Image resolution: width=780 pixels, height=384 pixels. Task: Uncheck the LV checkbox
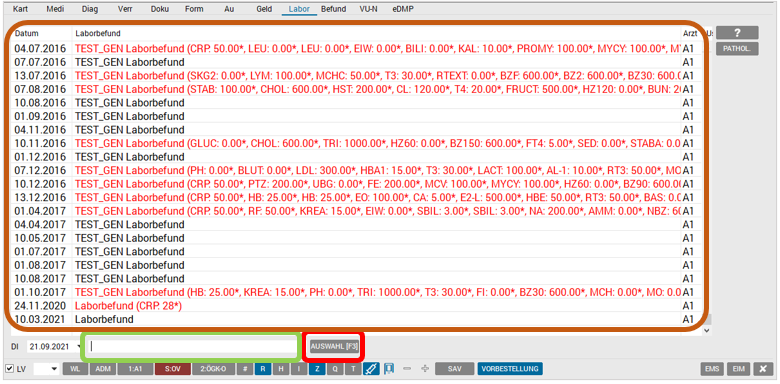[x=9, y=369]
